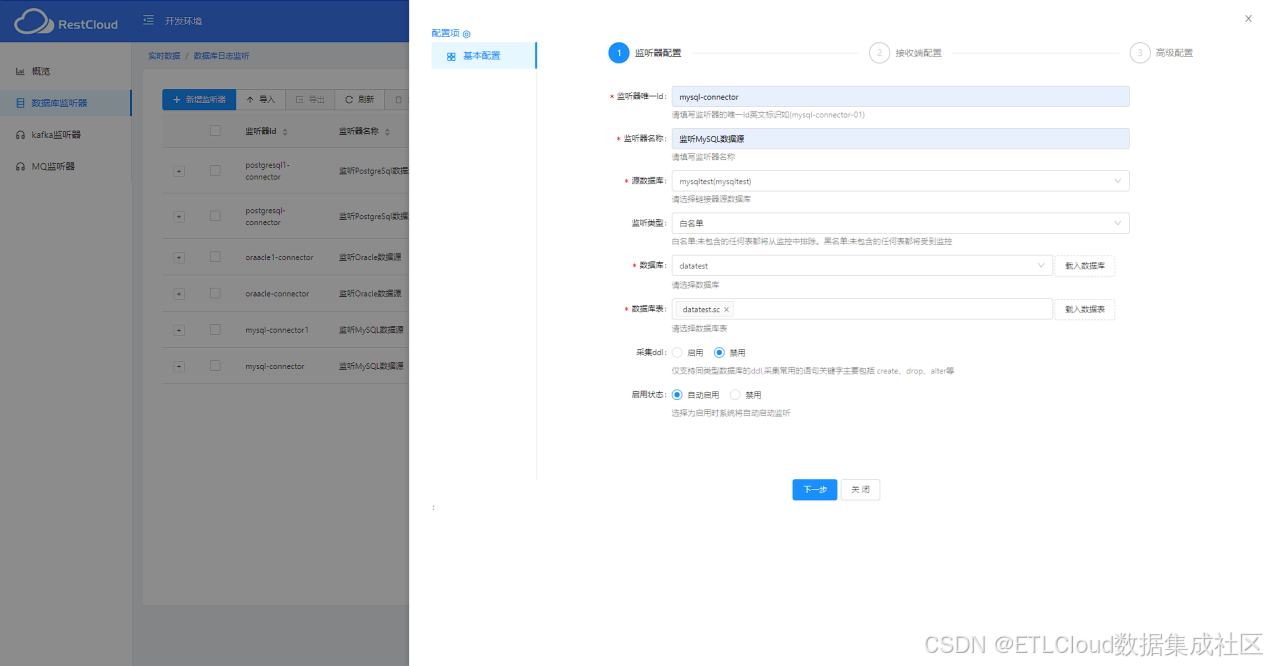The image size is (1267, 666).
Task: Select the 基本配置 tab label
Action: pos(482,56)
